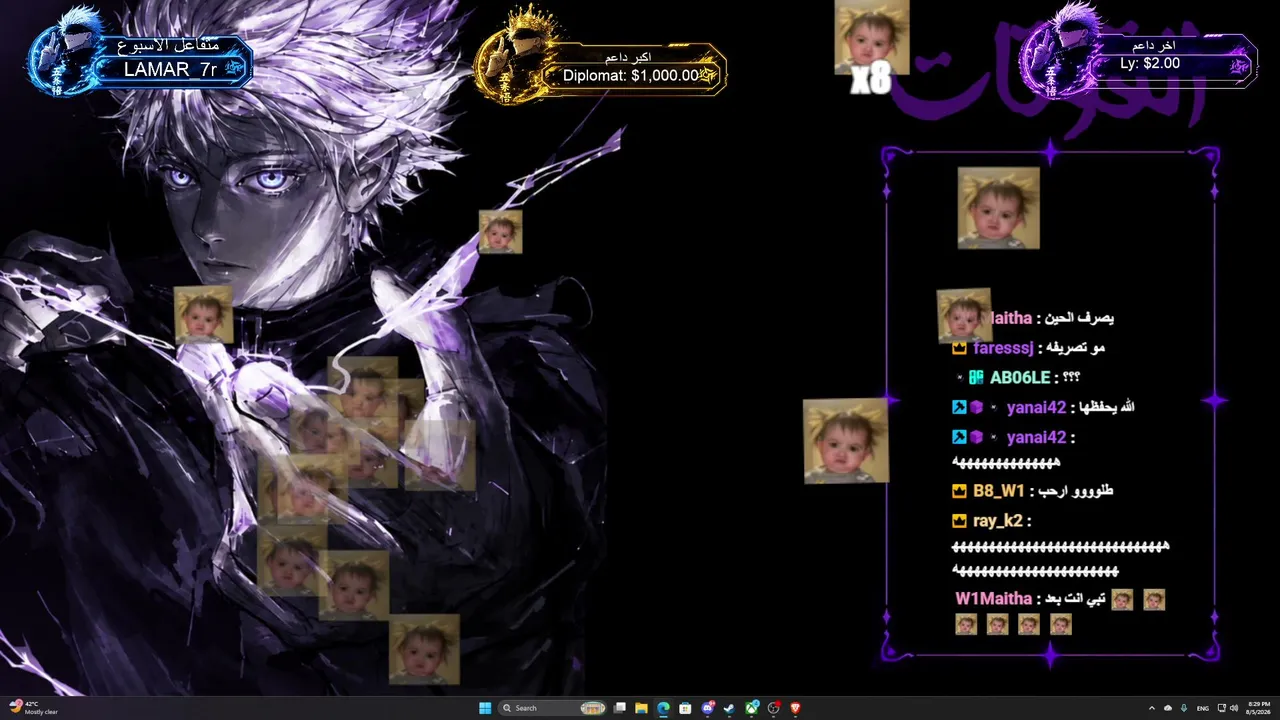Viewport: 1280px width, 720px height.
Task: Click the B8_W1 username in chat
Action: 999,491
